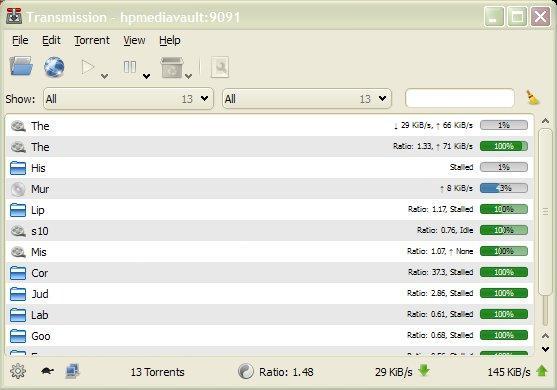557x390 pixels.
Task: Open the settings gear in status bar
Action: click(18, 372)
